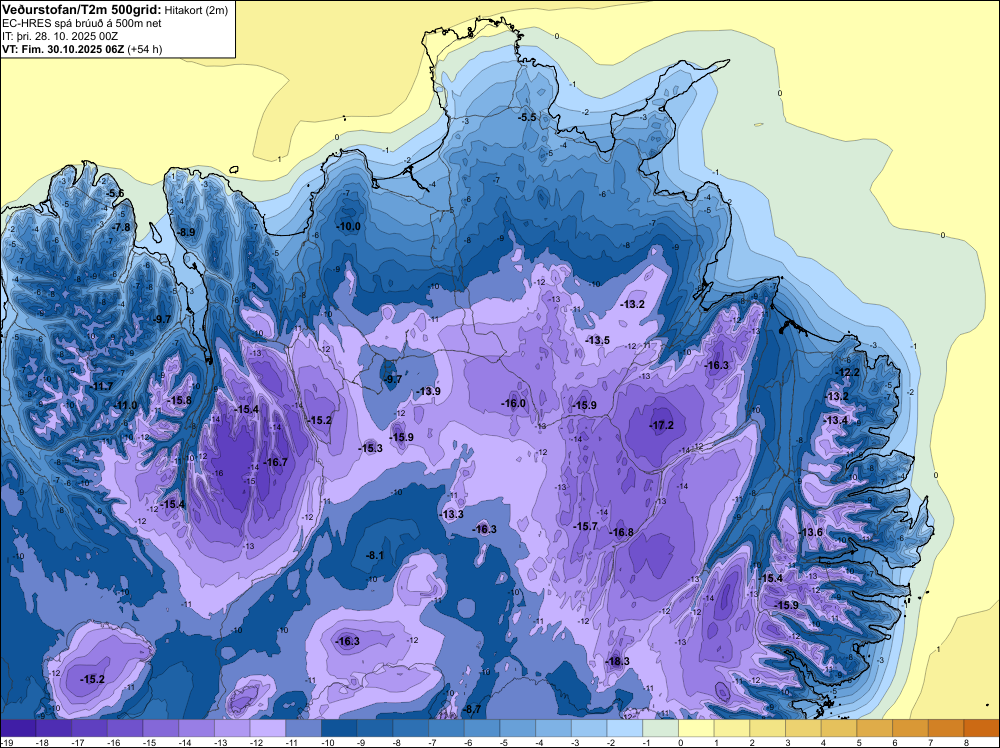The width and height of the screenshot is (1000, 748).
Task: Select the -17.2 temperature minimum label
Action: tap(661, 425)
